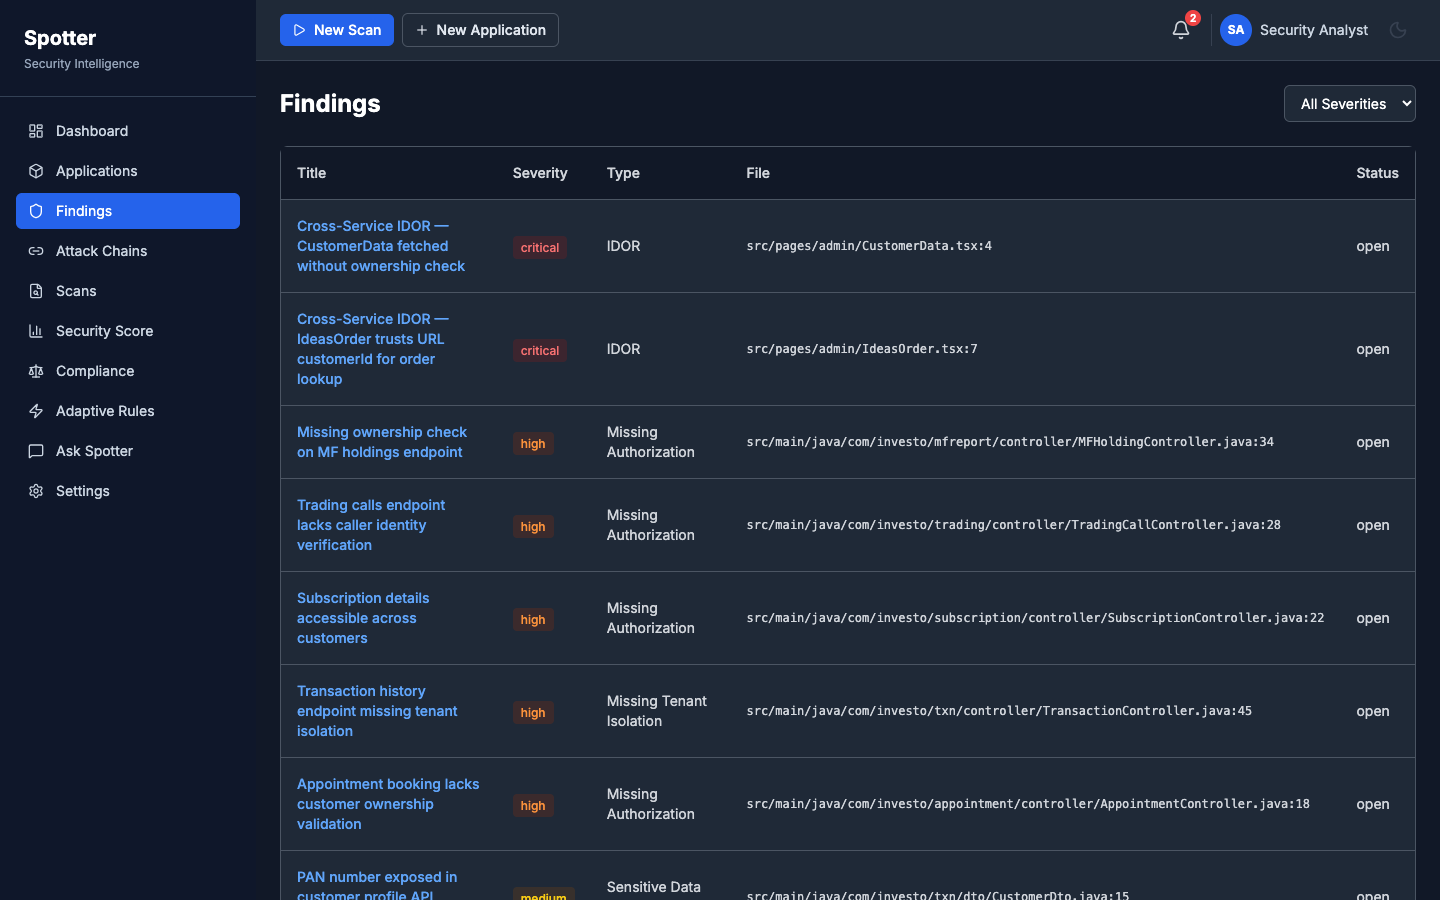This screenshot has width=1440, height=900.
Task: Start a New Scan
Action: point(337,30)
